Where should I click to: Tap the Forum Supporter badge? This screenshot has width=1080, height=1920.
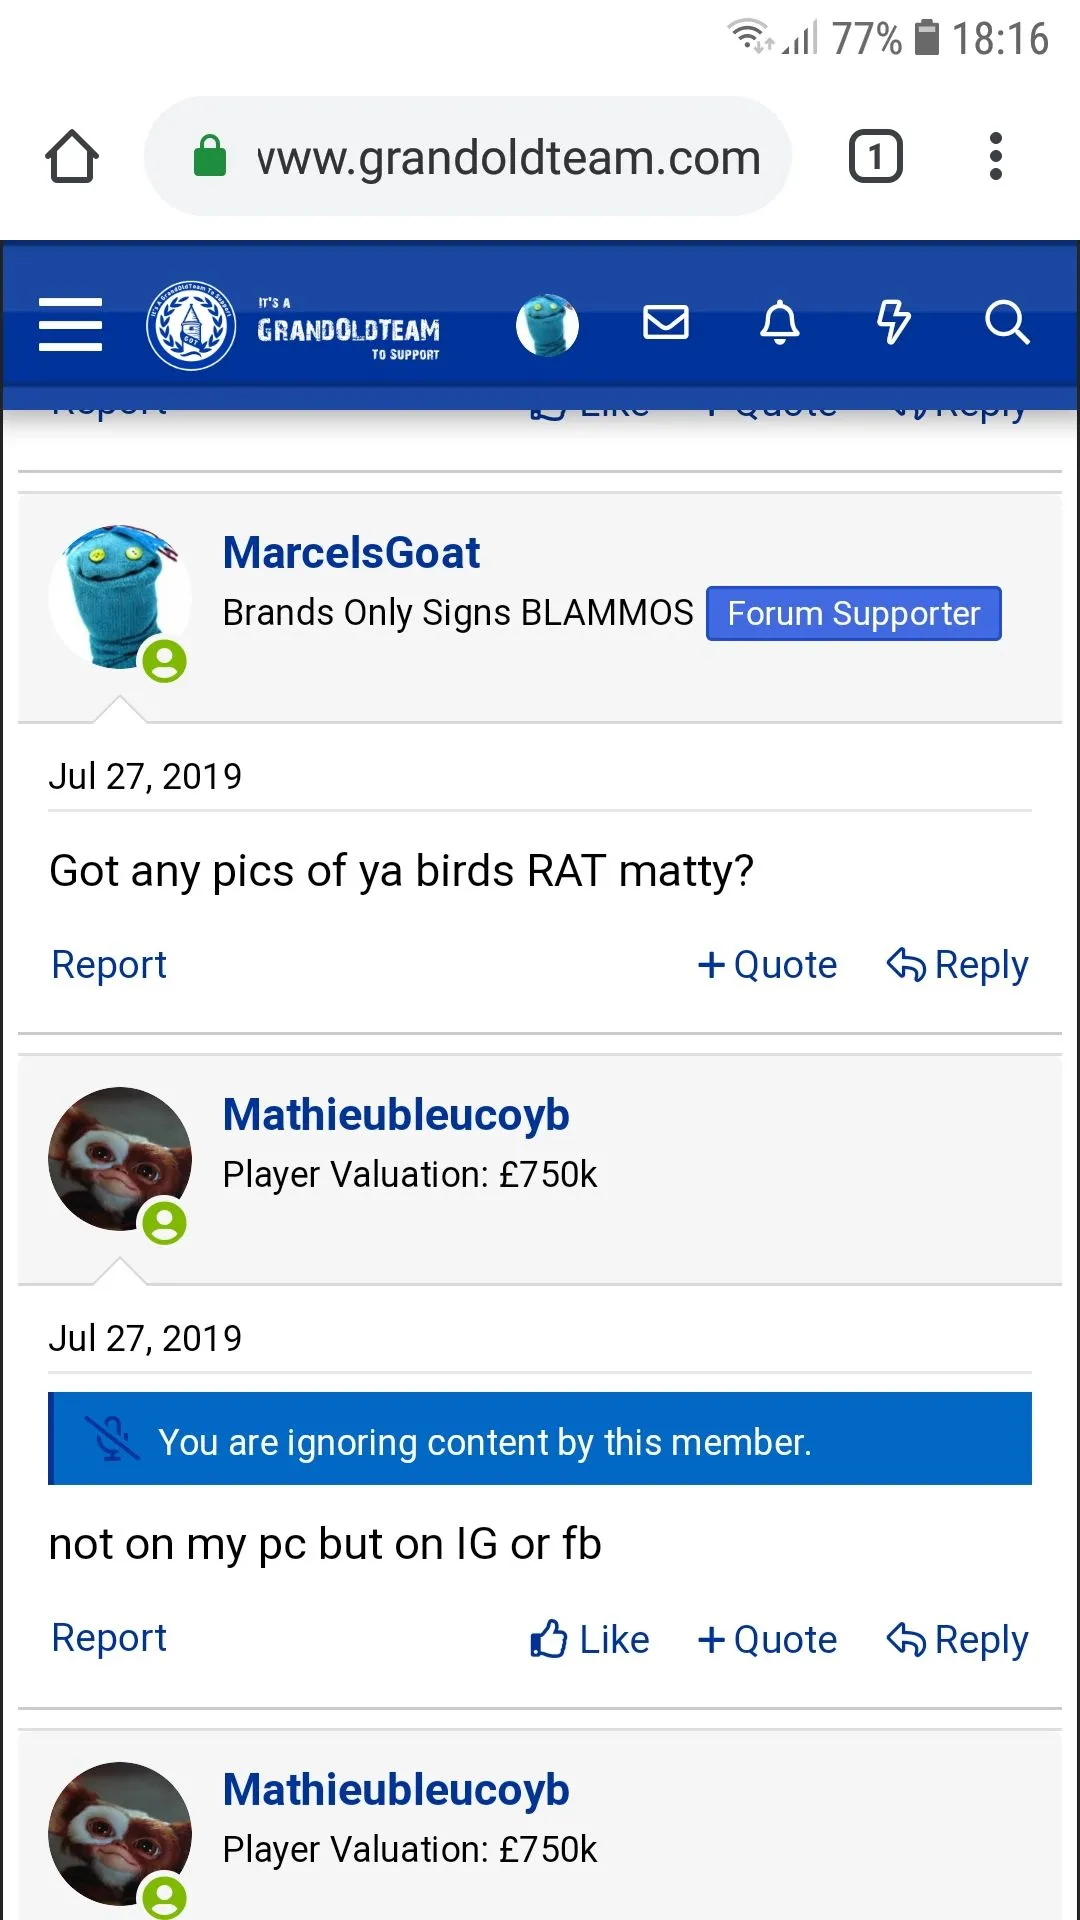click(853, 613)
